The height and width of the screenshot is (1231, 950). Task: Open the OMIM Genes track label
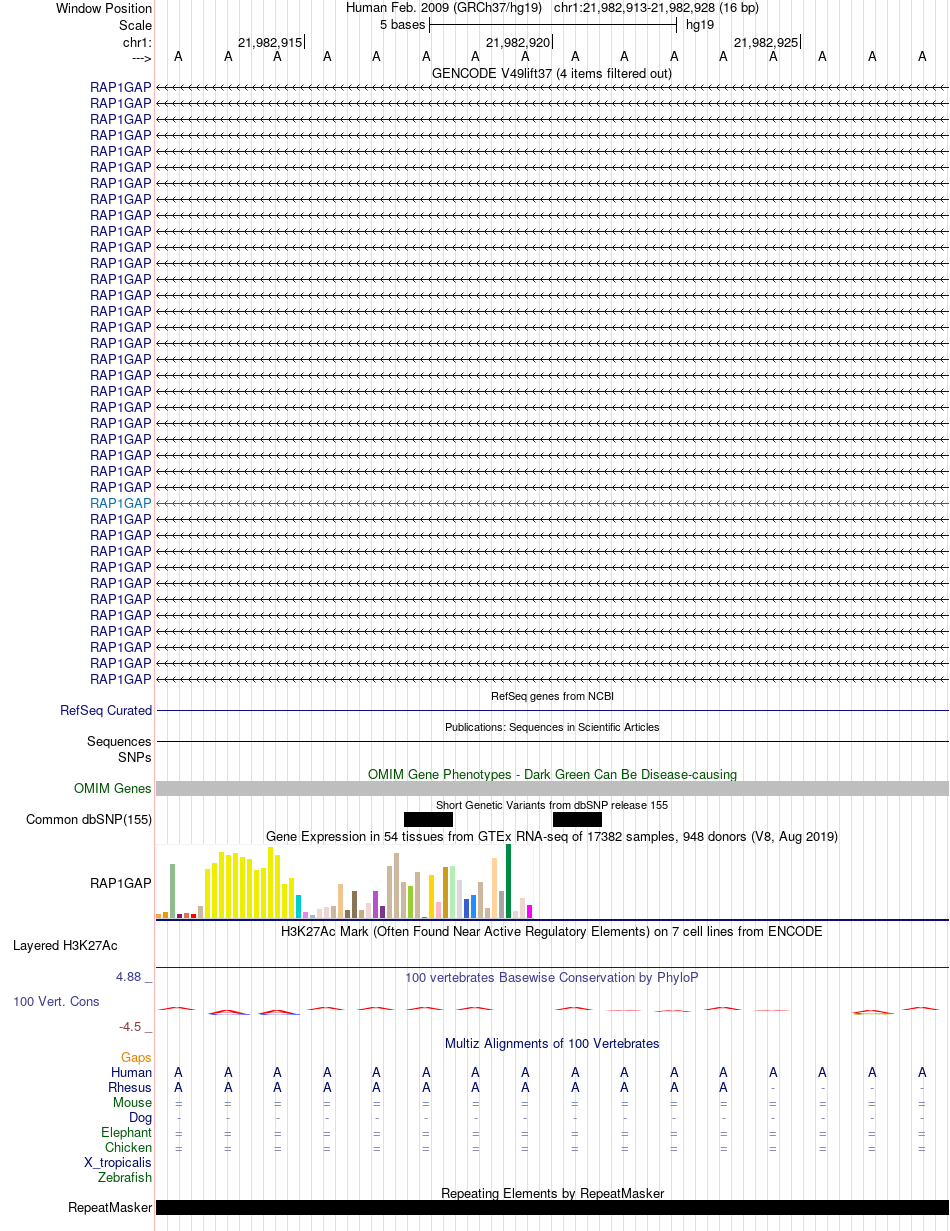[113, 789]
